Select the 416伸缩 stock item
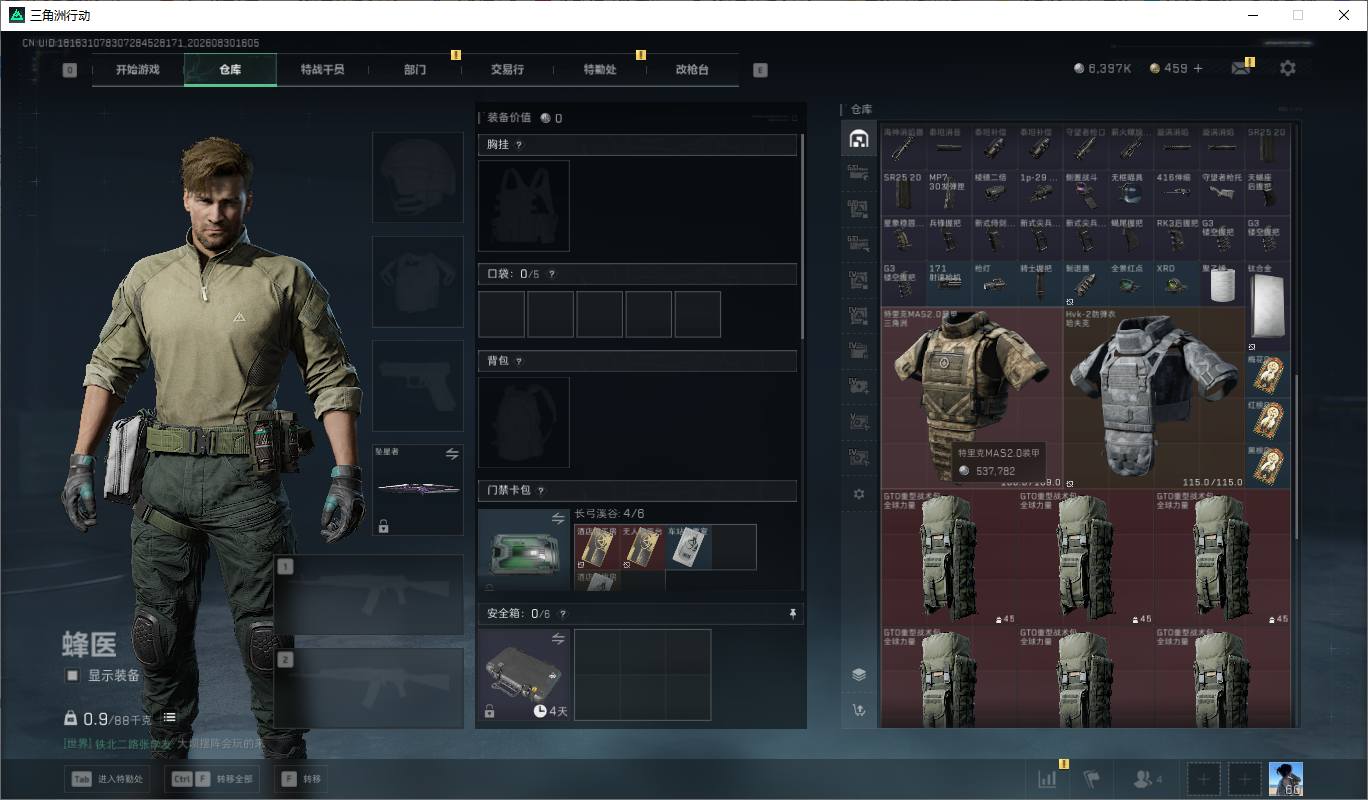The width and height of the screenshot is (1368, 800). 1176,192
